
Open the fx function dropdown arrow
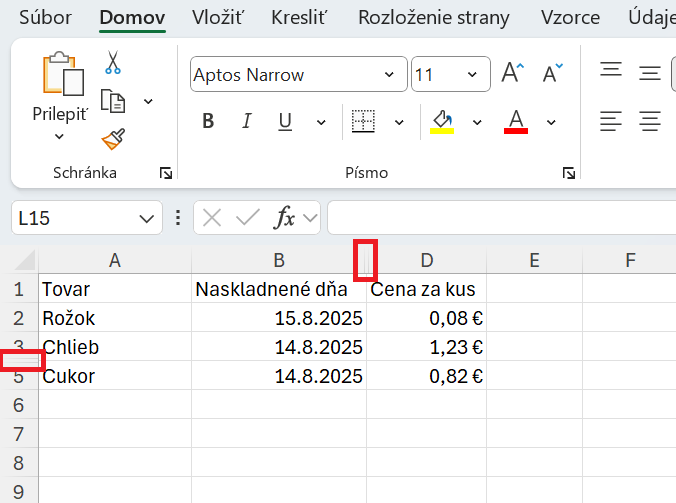pyautogui.click(x=310, y=218)
